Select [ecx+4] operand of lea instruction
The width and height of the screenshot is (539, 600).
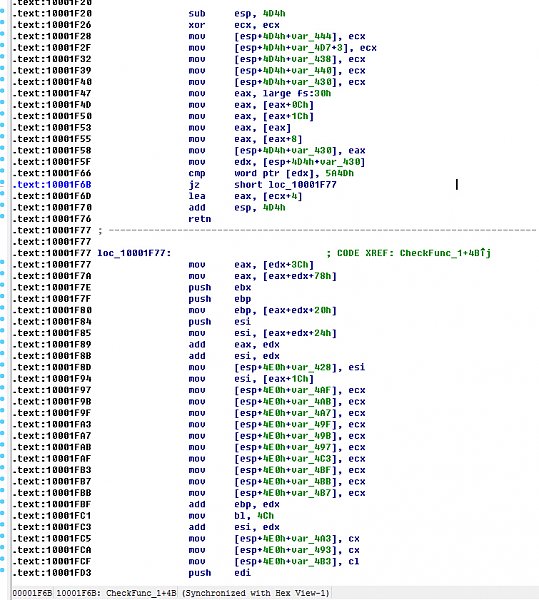[x=282, y=196]
